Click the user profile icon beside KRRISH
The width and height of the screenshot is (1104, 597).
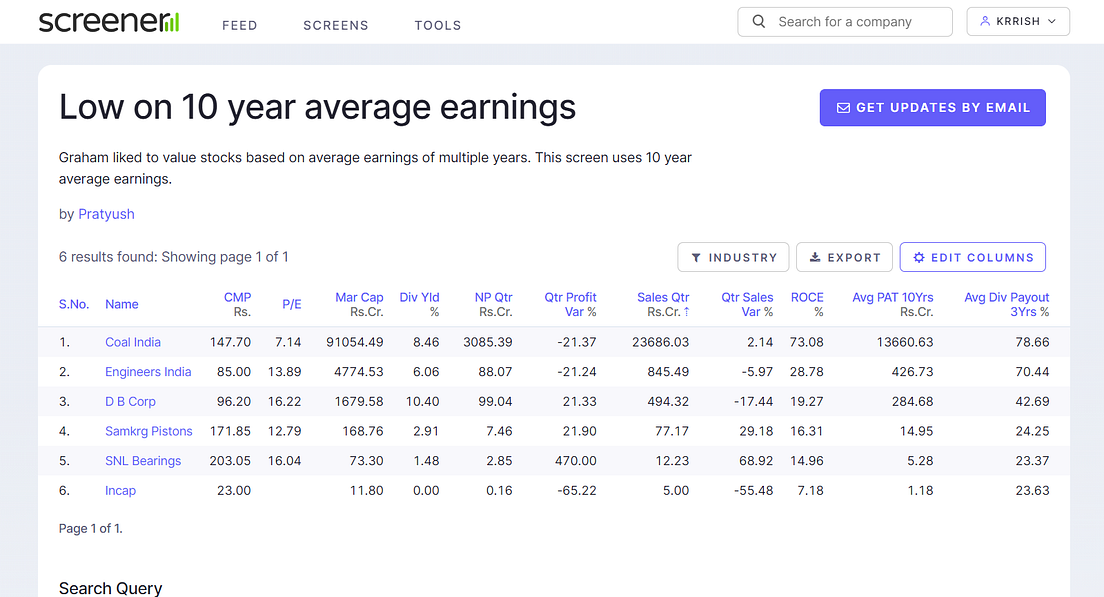(x=985, y=21)
